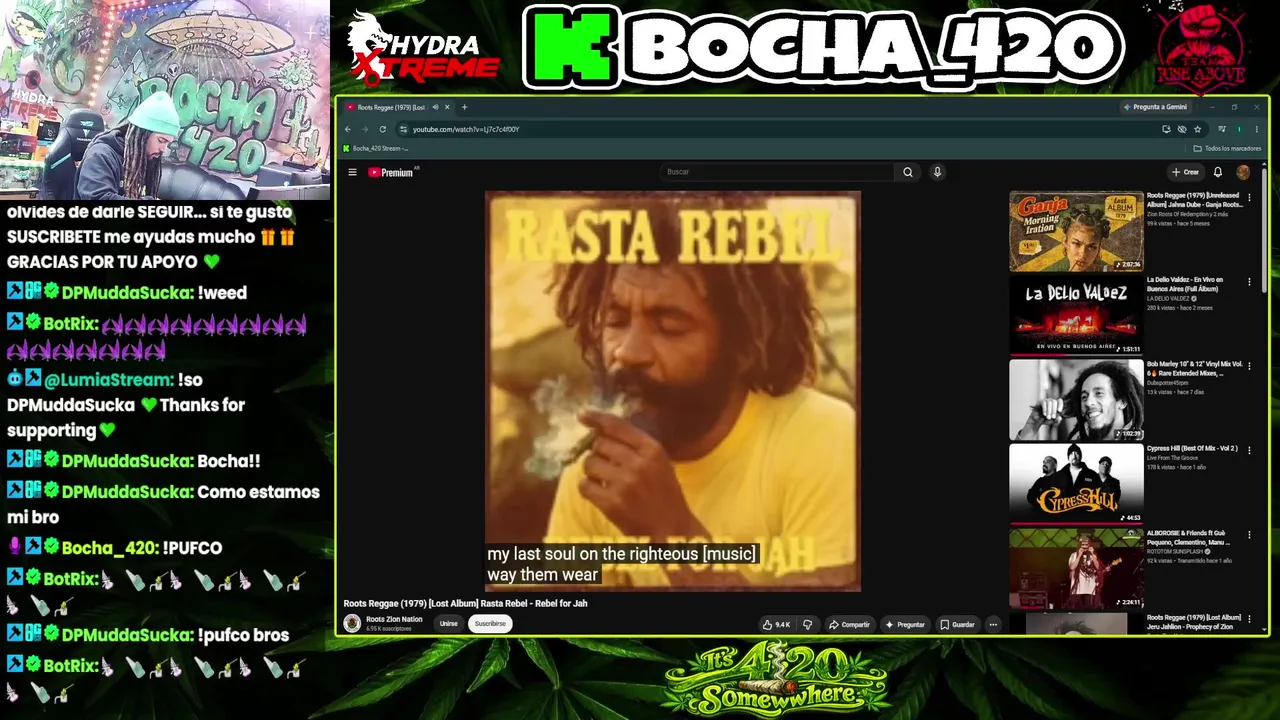1280x720 pixels.
Task: Open Bob Marley vinyl mix thumbnail
Action: coord(1076,400)
